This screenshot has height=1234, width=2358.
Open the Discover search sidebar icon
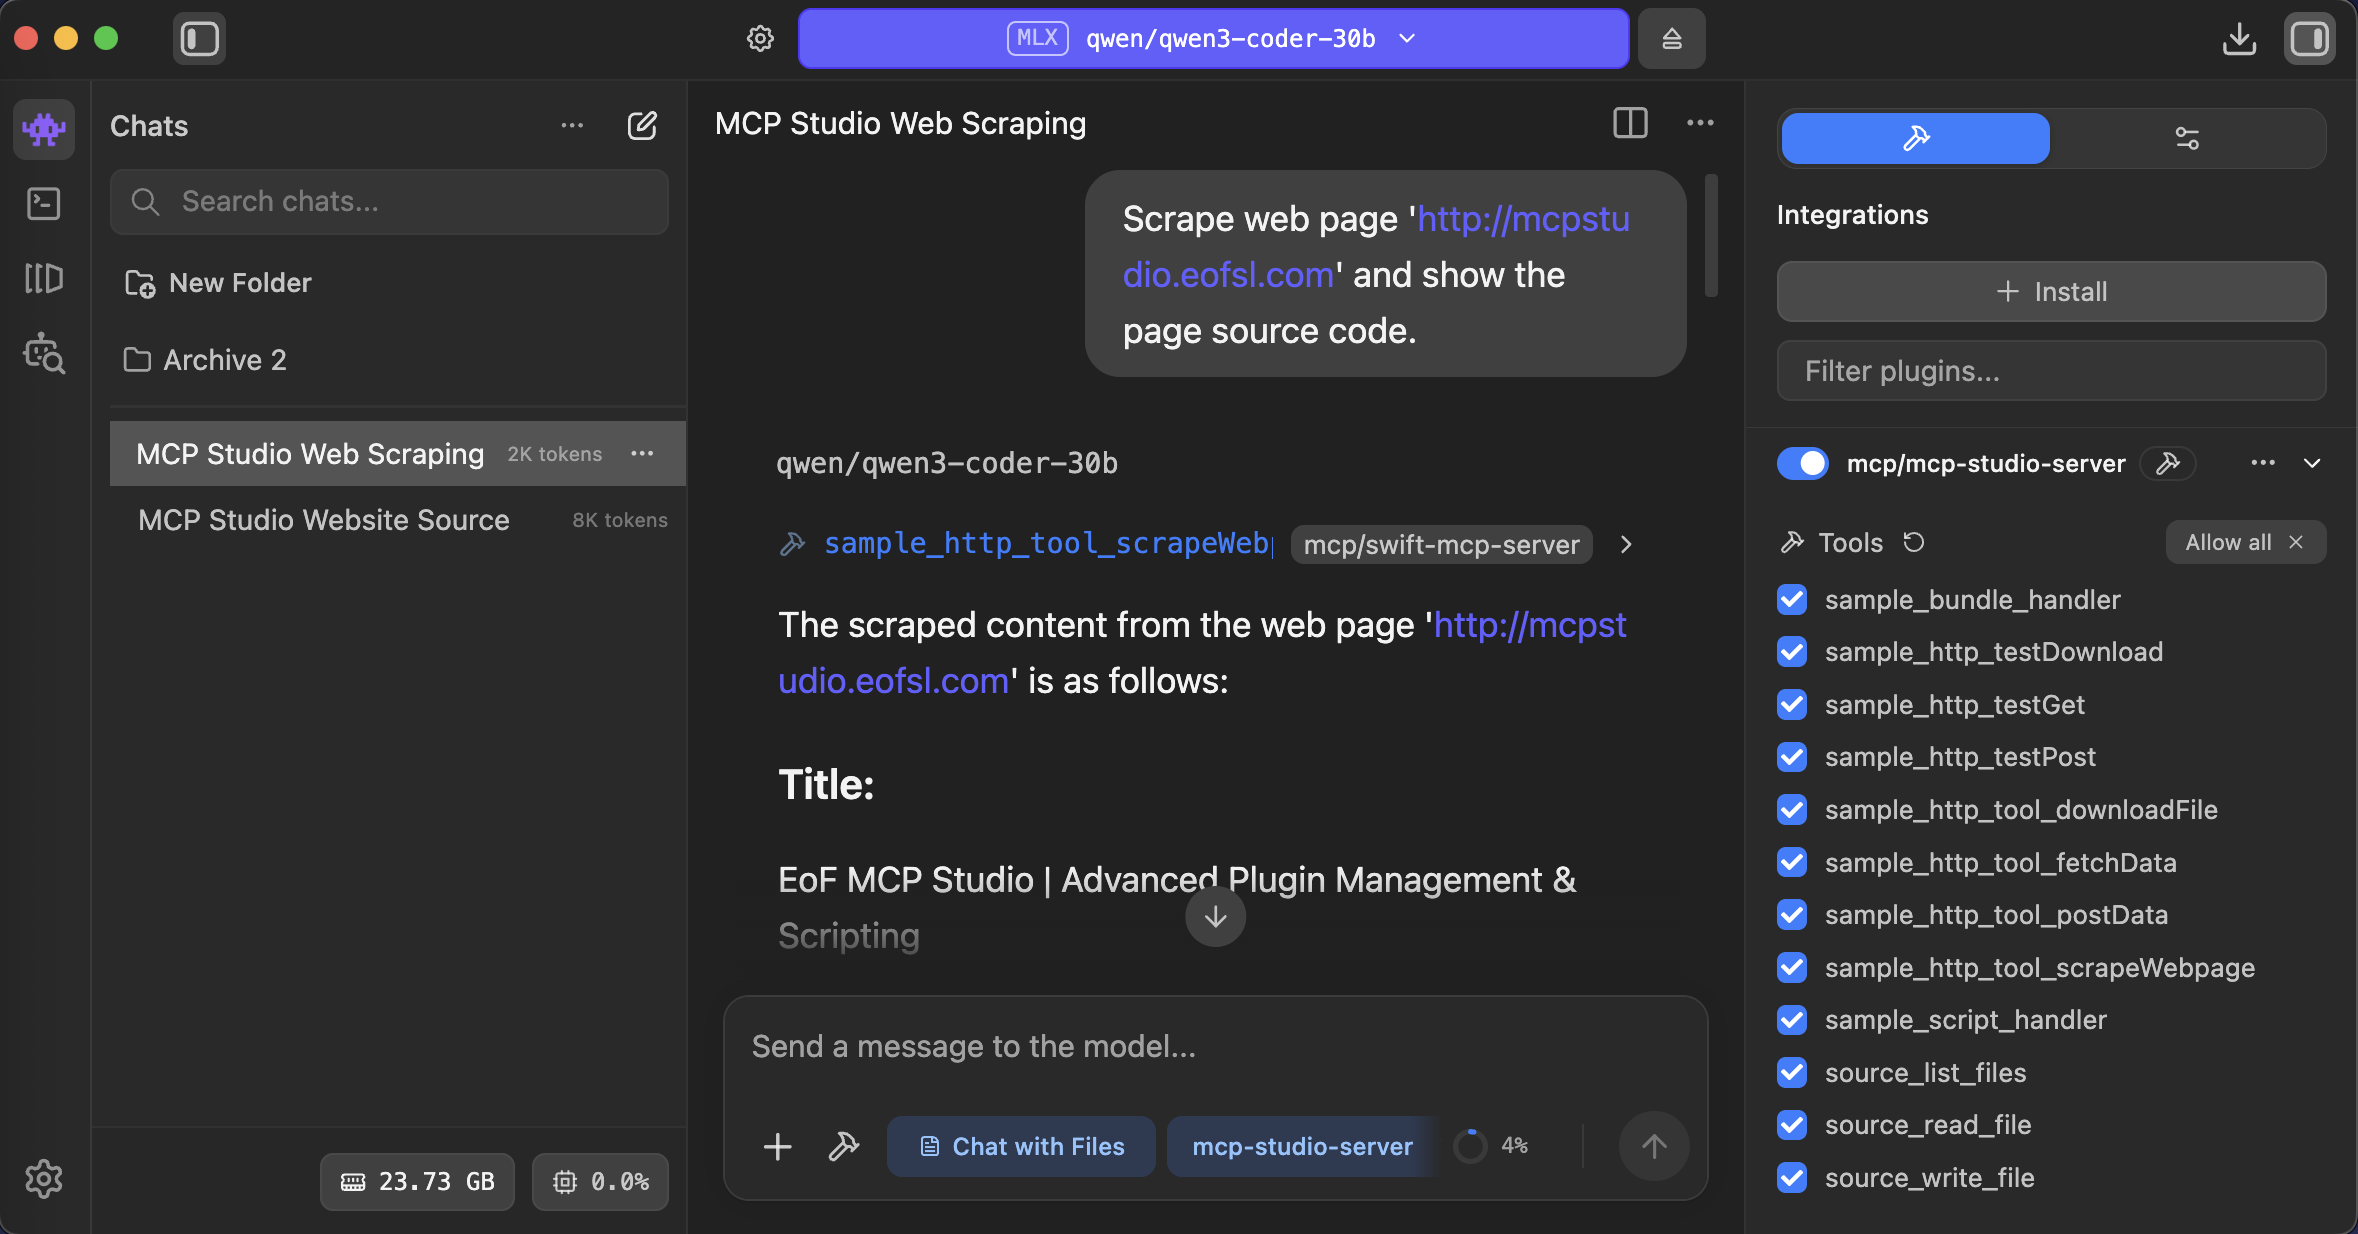tap(44, 353)
